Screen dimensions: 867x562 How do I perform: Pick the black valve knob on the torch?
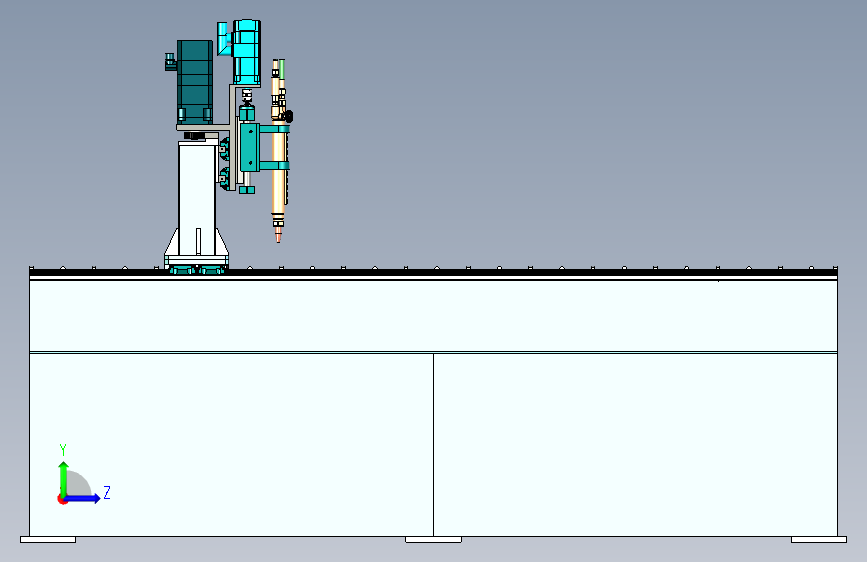pos(288,117)
